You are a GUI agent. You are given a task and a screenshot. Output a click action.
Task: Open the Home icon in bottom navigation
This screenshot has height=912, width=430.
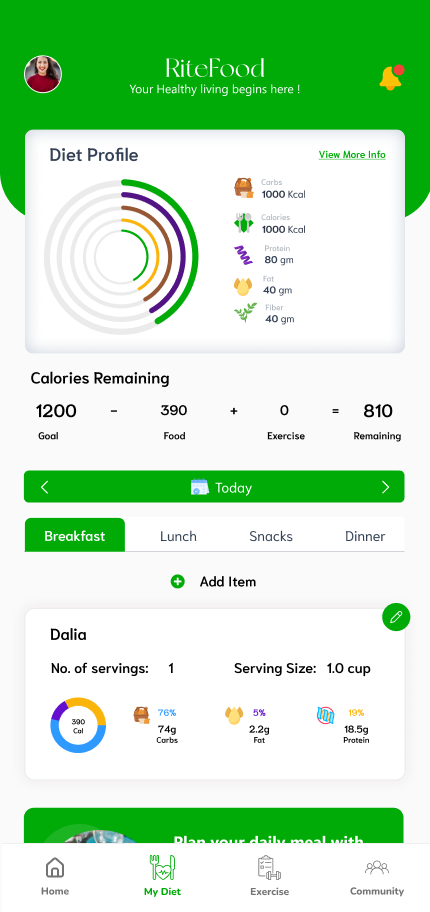coord(55,867)
